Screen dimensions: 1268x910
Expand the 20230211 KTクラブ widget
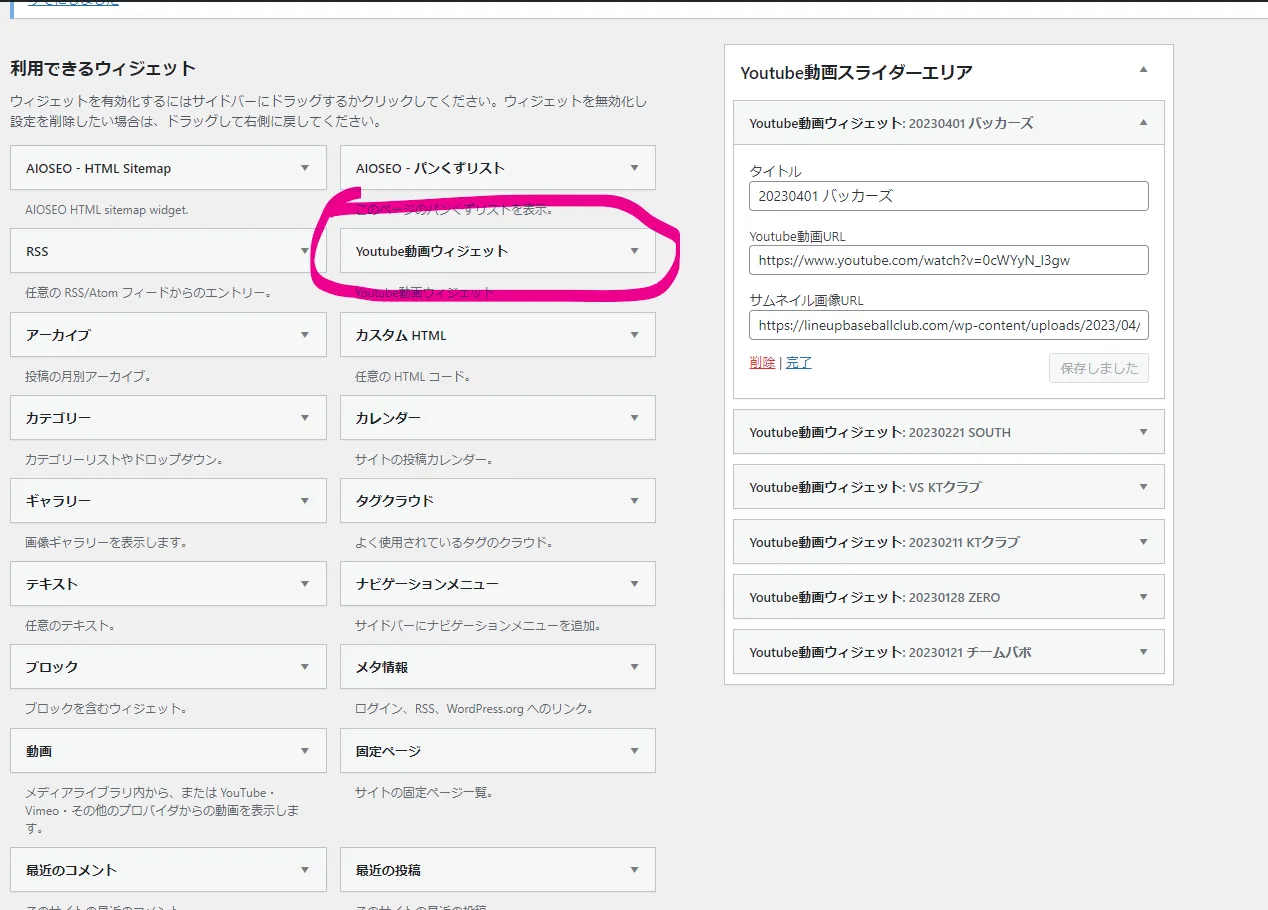pyautogui.click(x=1144, y=542)
